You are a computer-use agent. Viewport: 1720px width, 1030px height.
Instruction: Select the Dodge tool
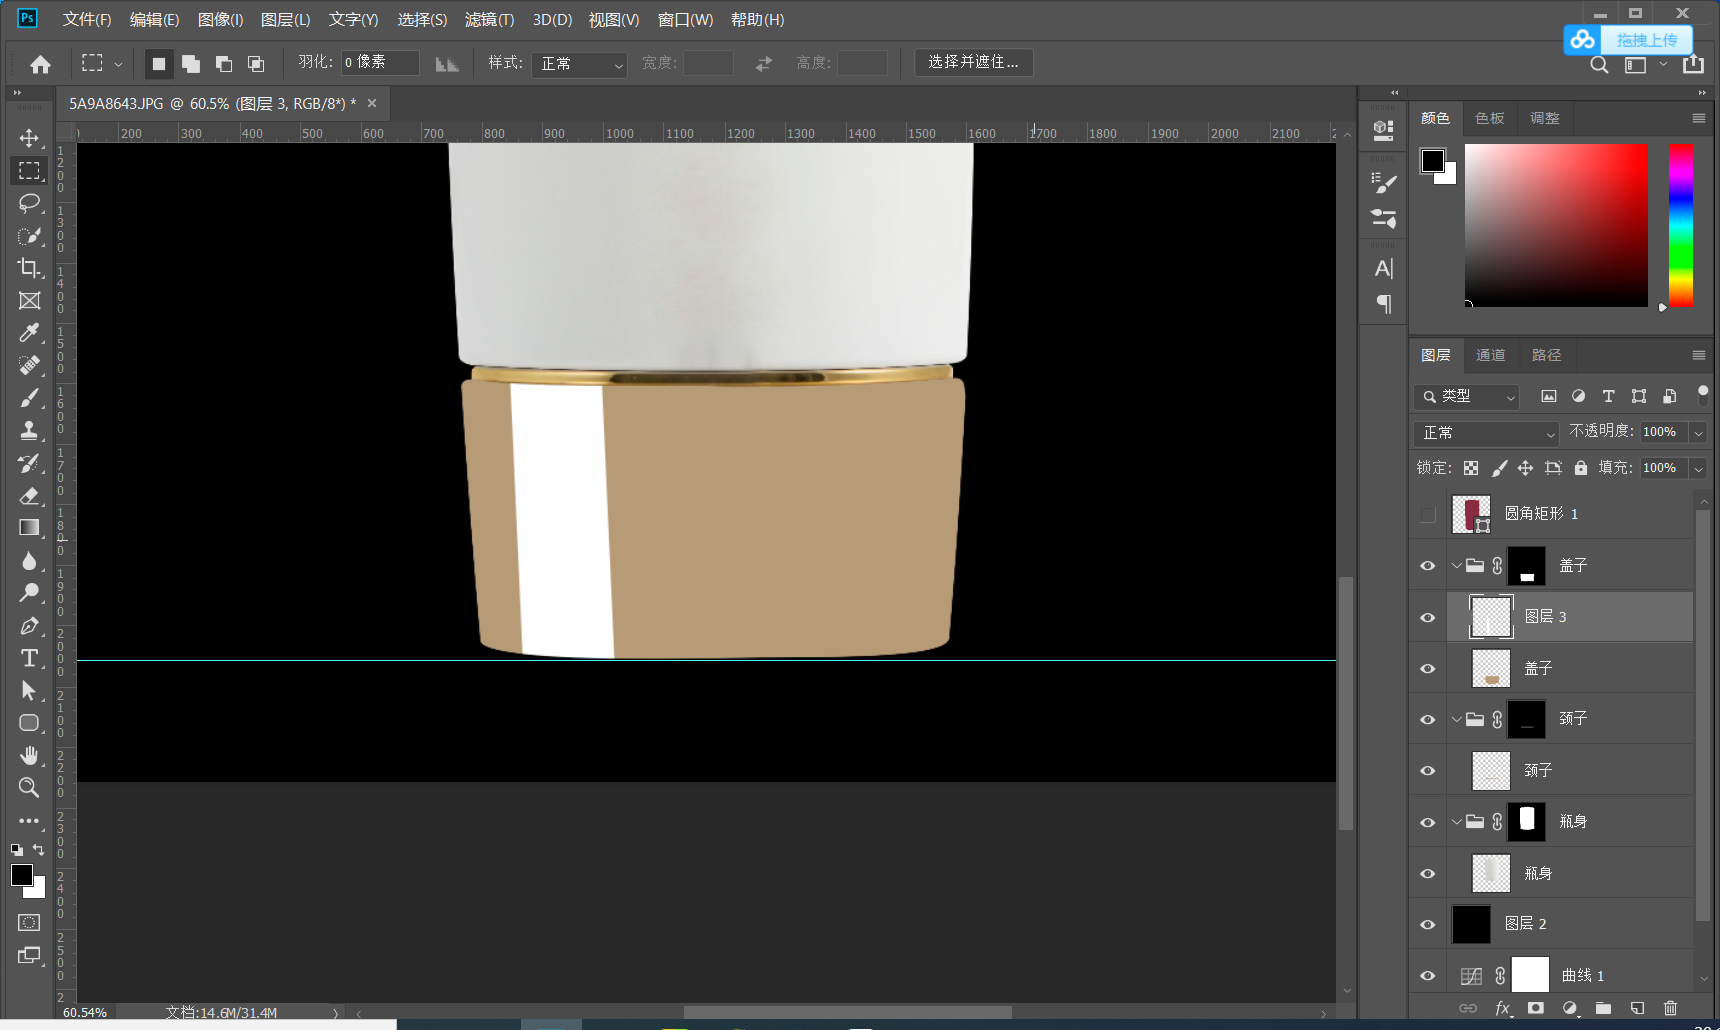pos(29,593)
